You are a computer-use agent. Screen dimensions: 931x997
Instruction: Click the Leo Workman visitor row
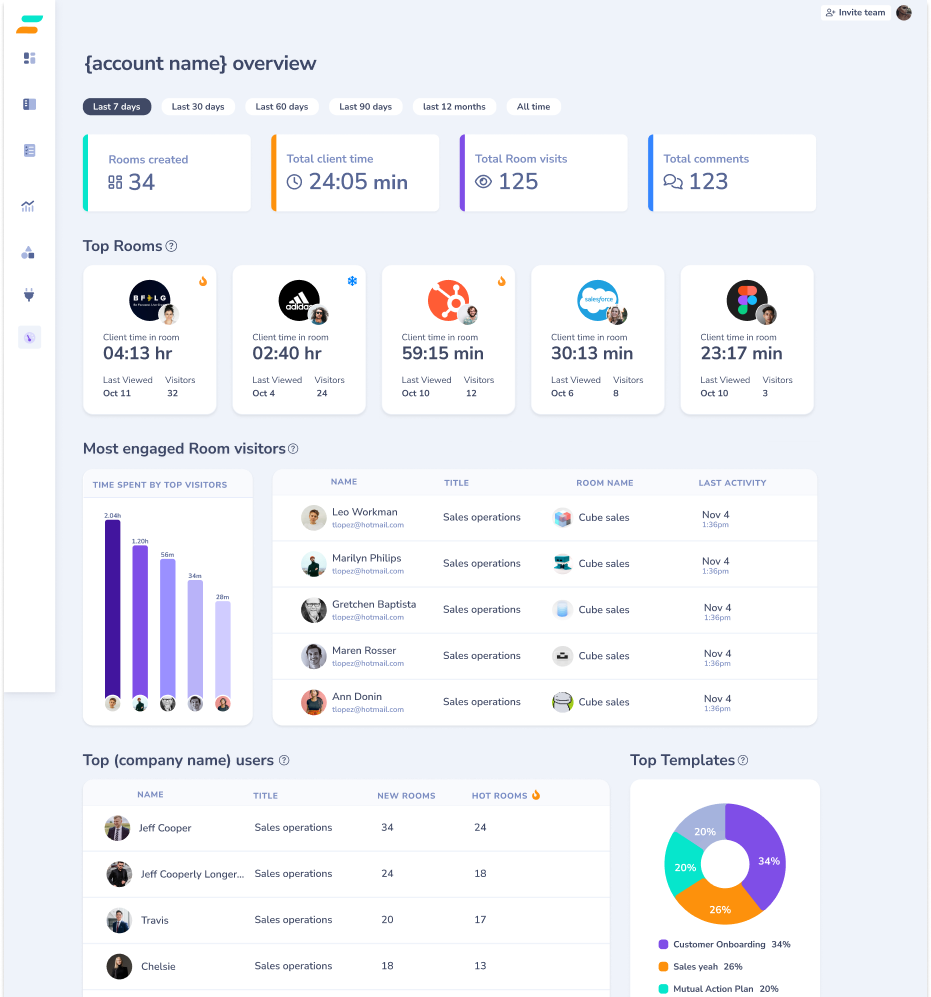tap(544, 518)
